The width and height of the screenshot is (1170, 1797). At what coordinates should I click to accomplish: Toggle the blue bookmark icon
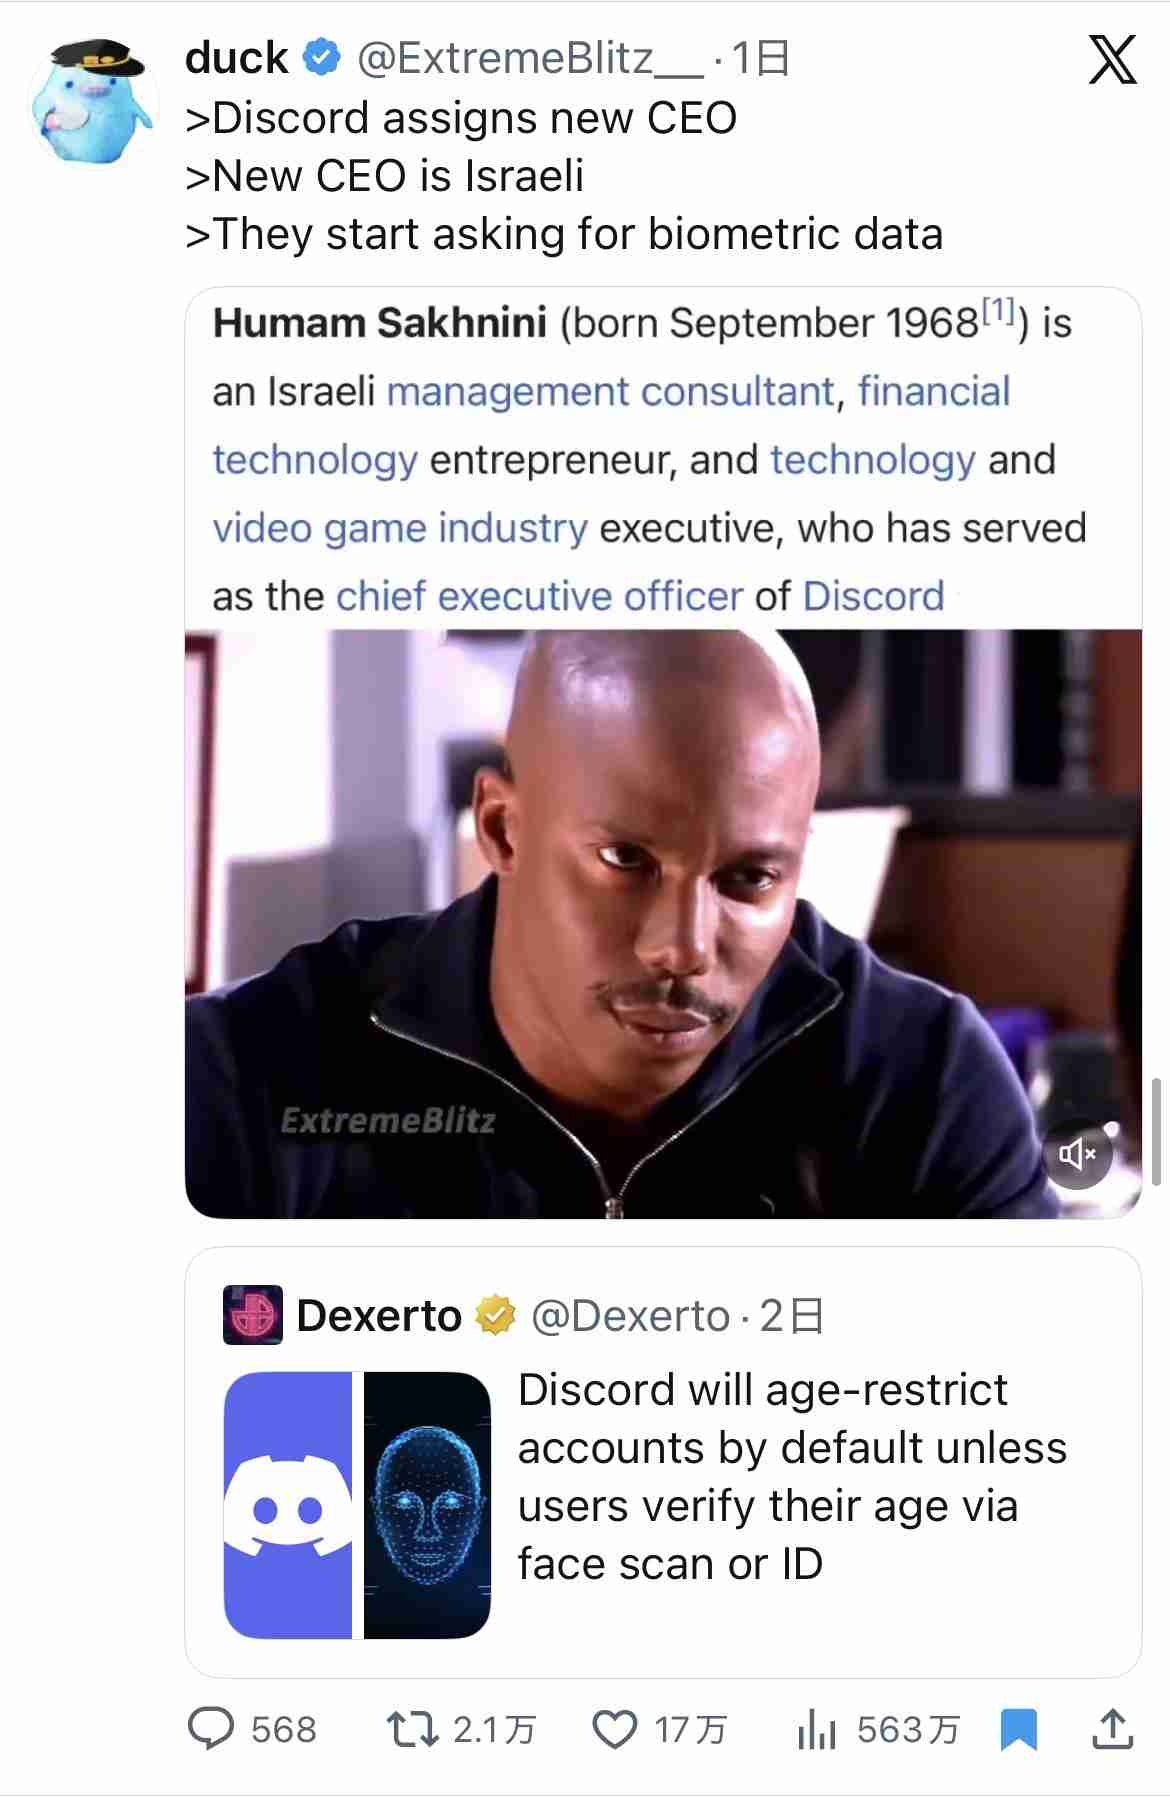click(1018, 1730)
